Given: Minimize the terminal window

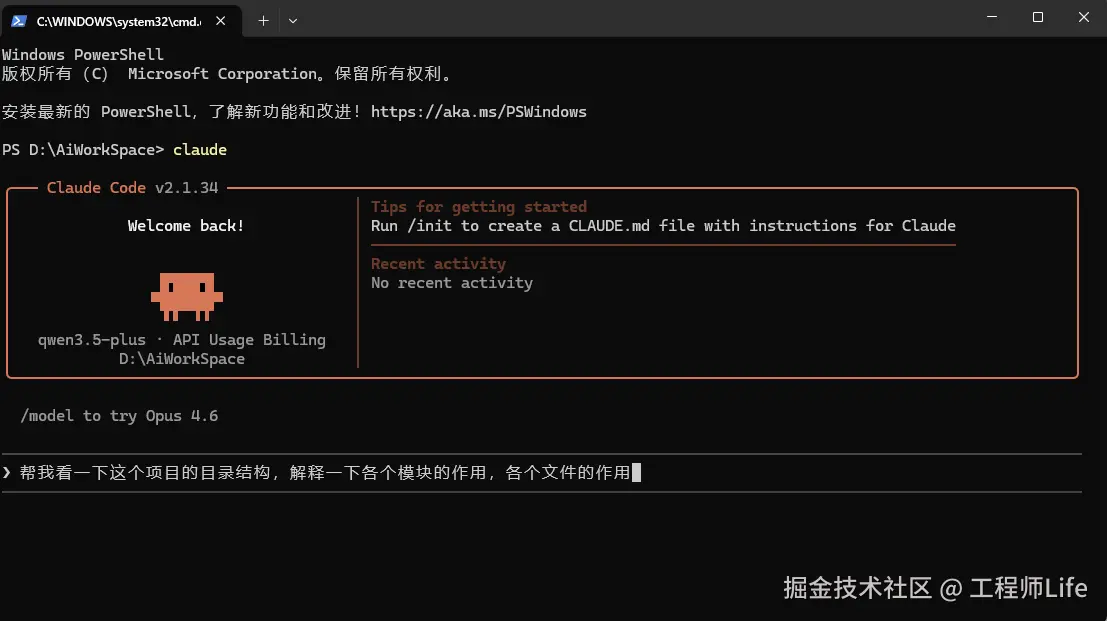Looking at the screenshot, I should click(x=992, y=17).
